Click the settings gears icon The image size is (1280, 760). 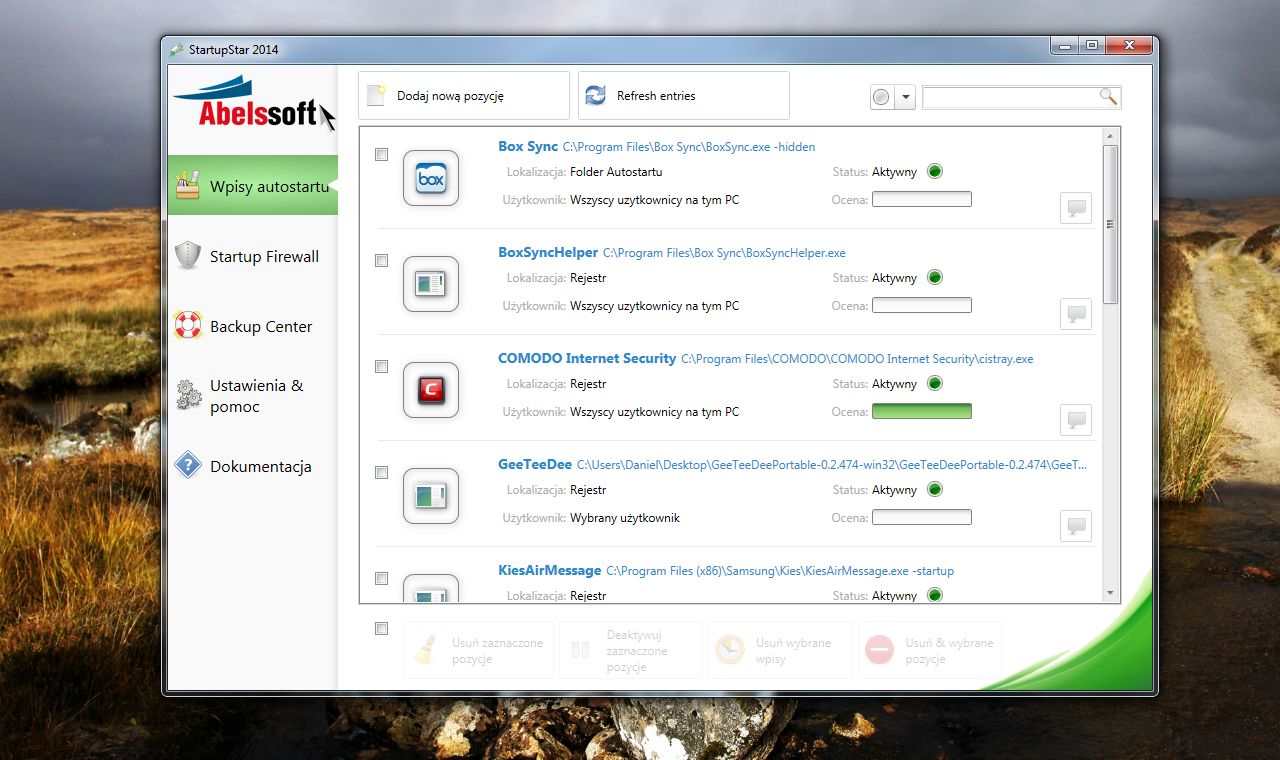coord(188,395)
